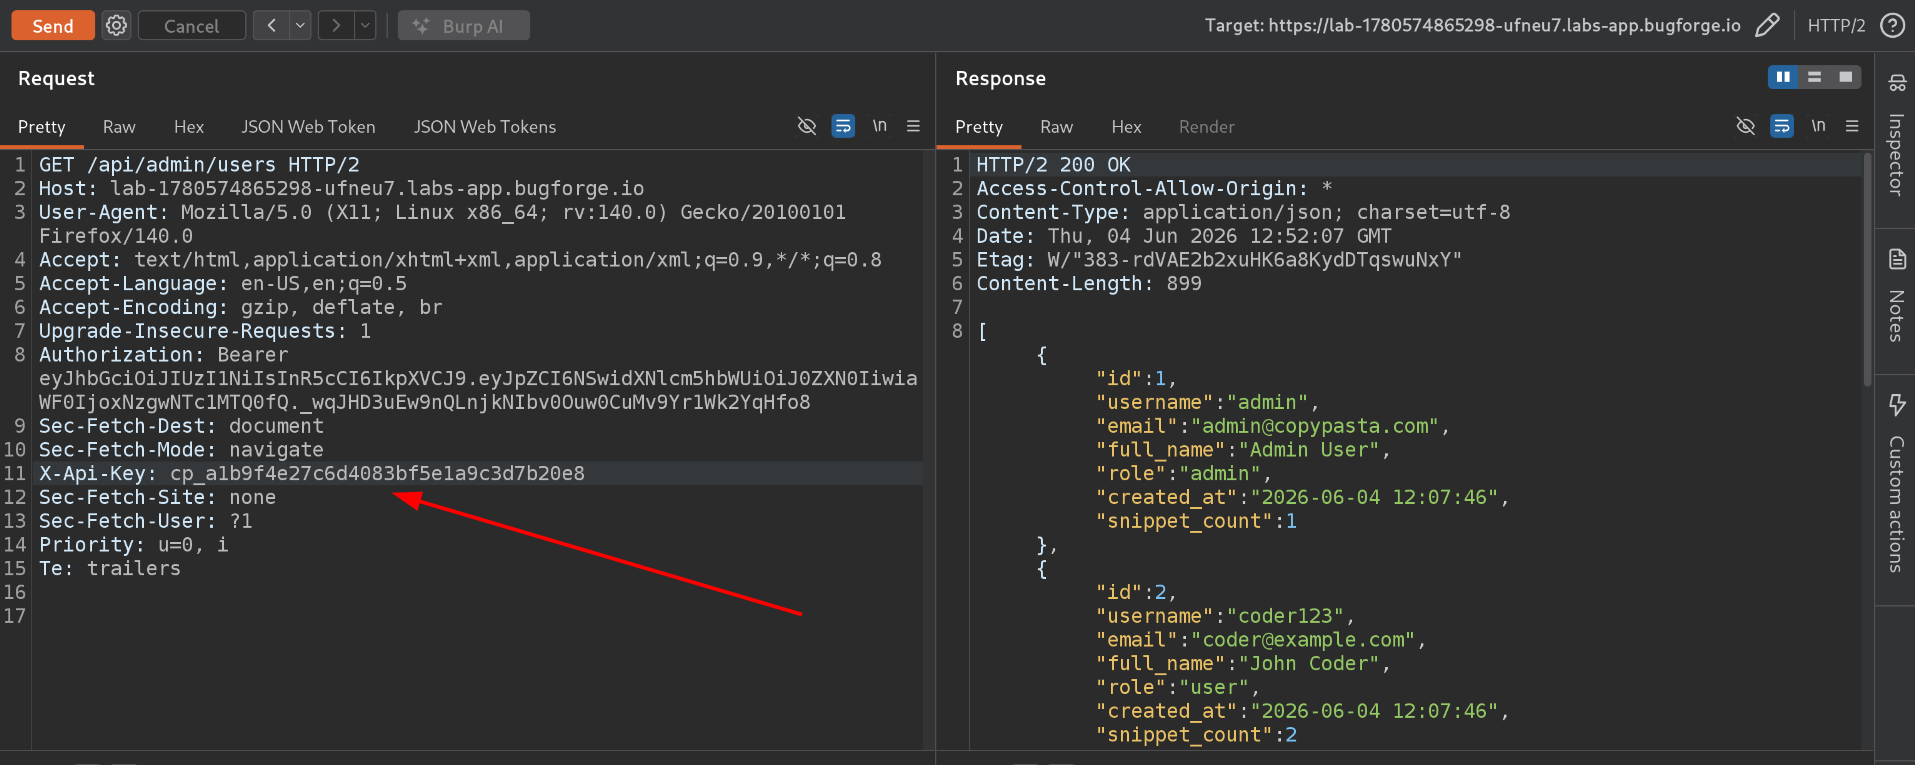The height and width of the screenshot is (765, 1915).
Task: Open the send settings gear icon
Action: [117, 26]
